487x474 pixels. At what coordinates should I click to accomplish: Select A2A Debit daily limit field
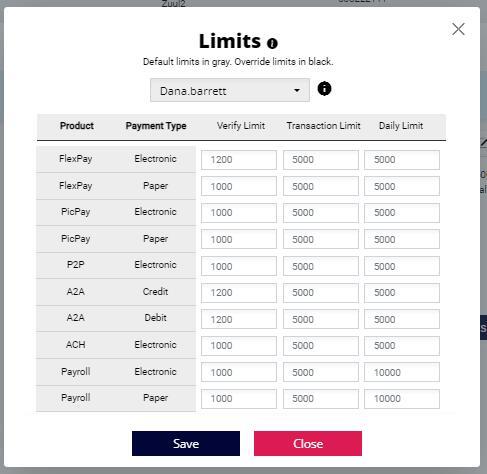click(402, 319)
